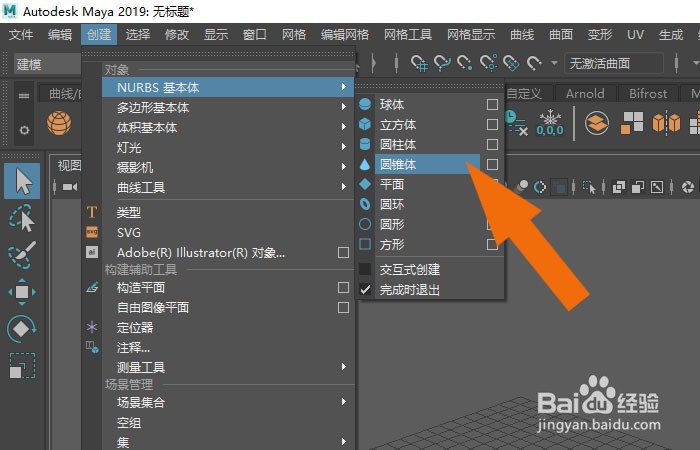This screenshot has height=450, width=700.
Task: Select the arrow Select tool
Action: click(22, 181)
